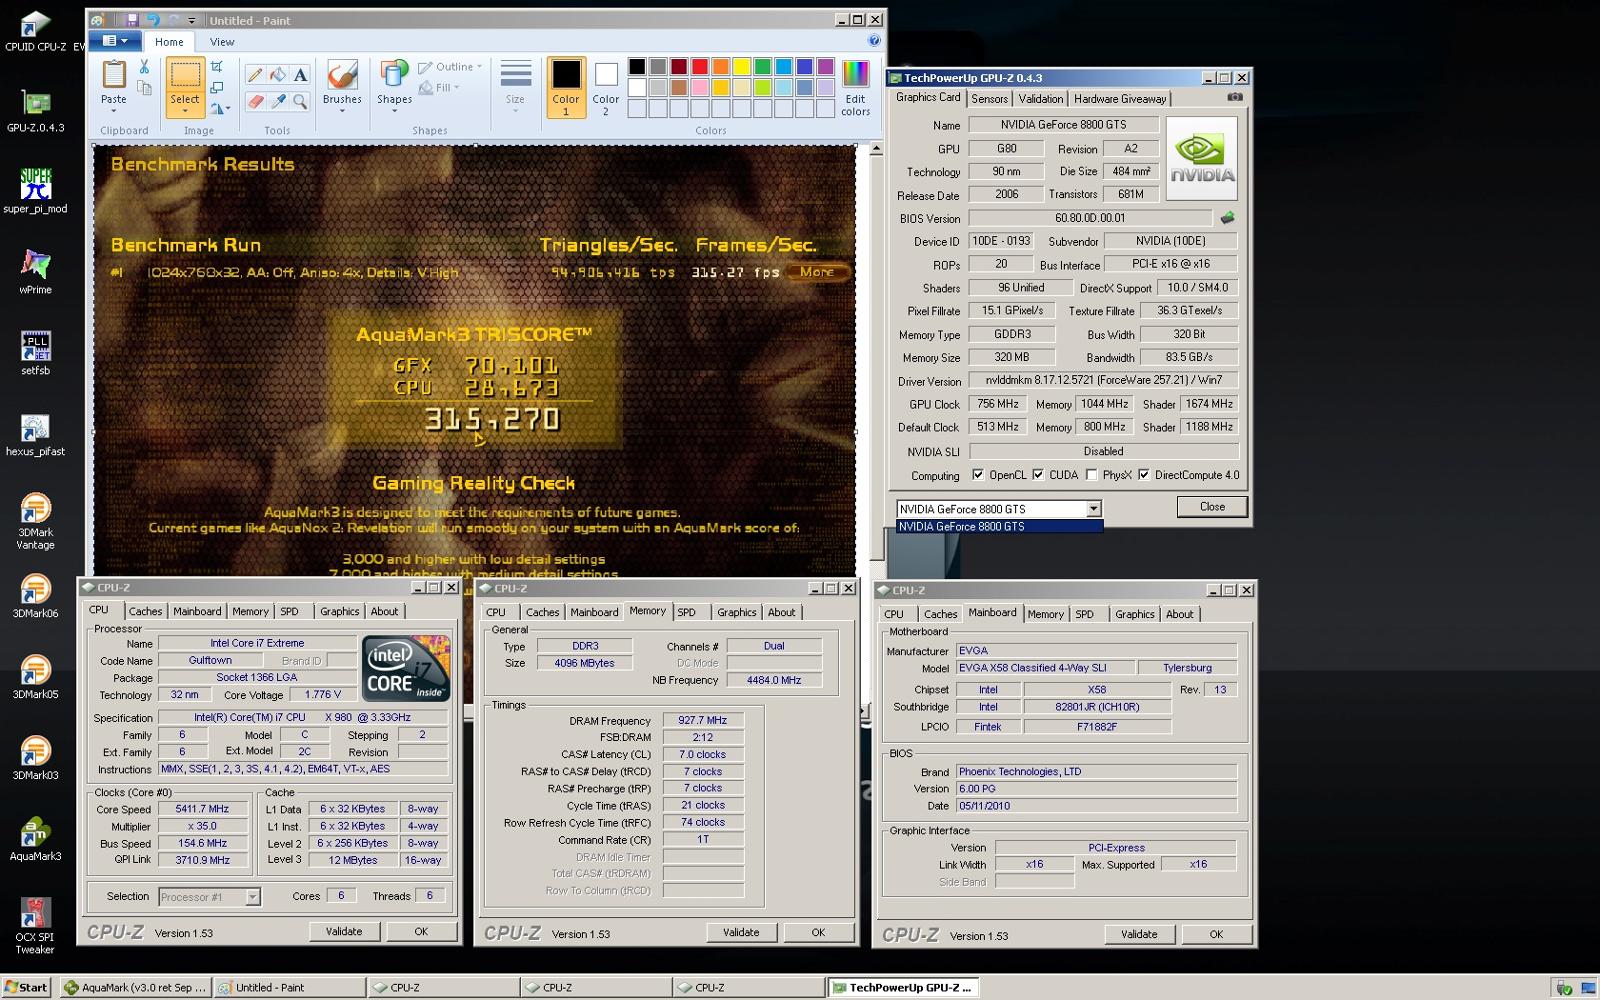The image size is (1600, 1000).
Task: Select the Fill with color bucket tool
Action: (278, 75)
